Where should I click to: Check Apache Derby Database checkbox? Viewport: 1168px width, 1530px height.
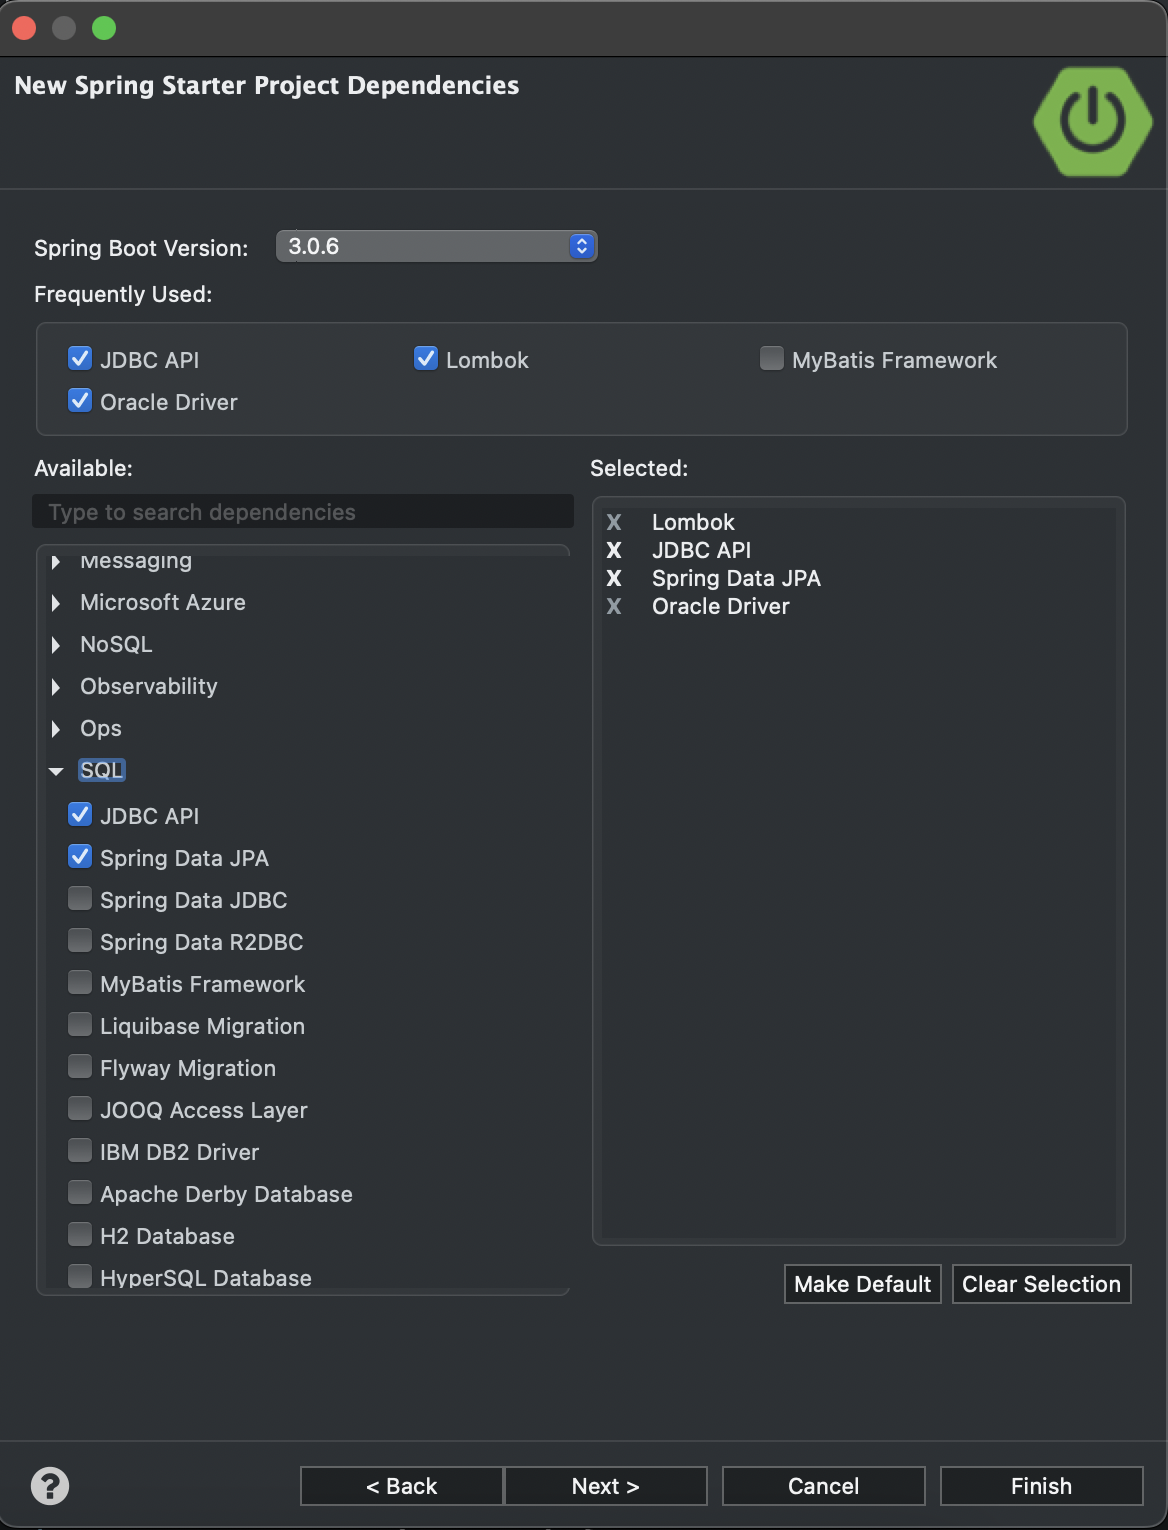pos(80,1192)
